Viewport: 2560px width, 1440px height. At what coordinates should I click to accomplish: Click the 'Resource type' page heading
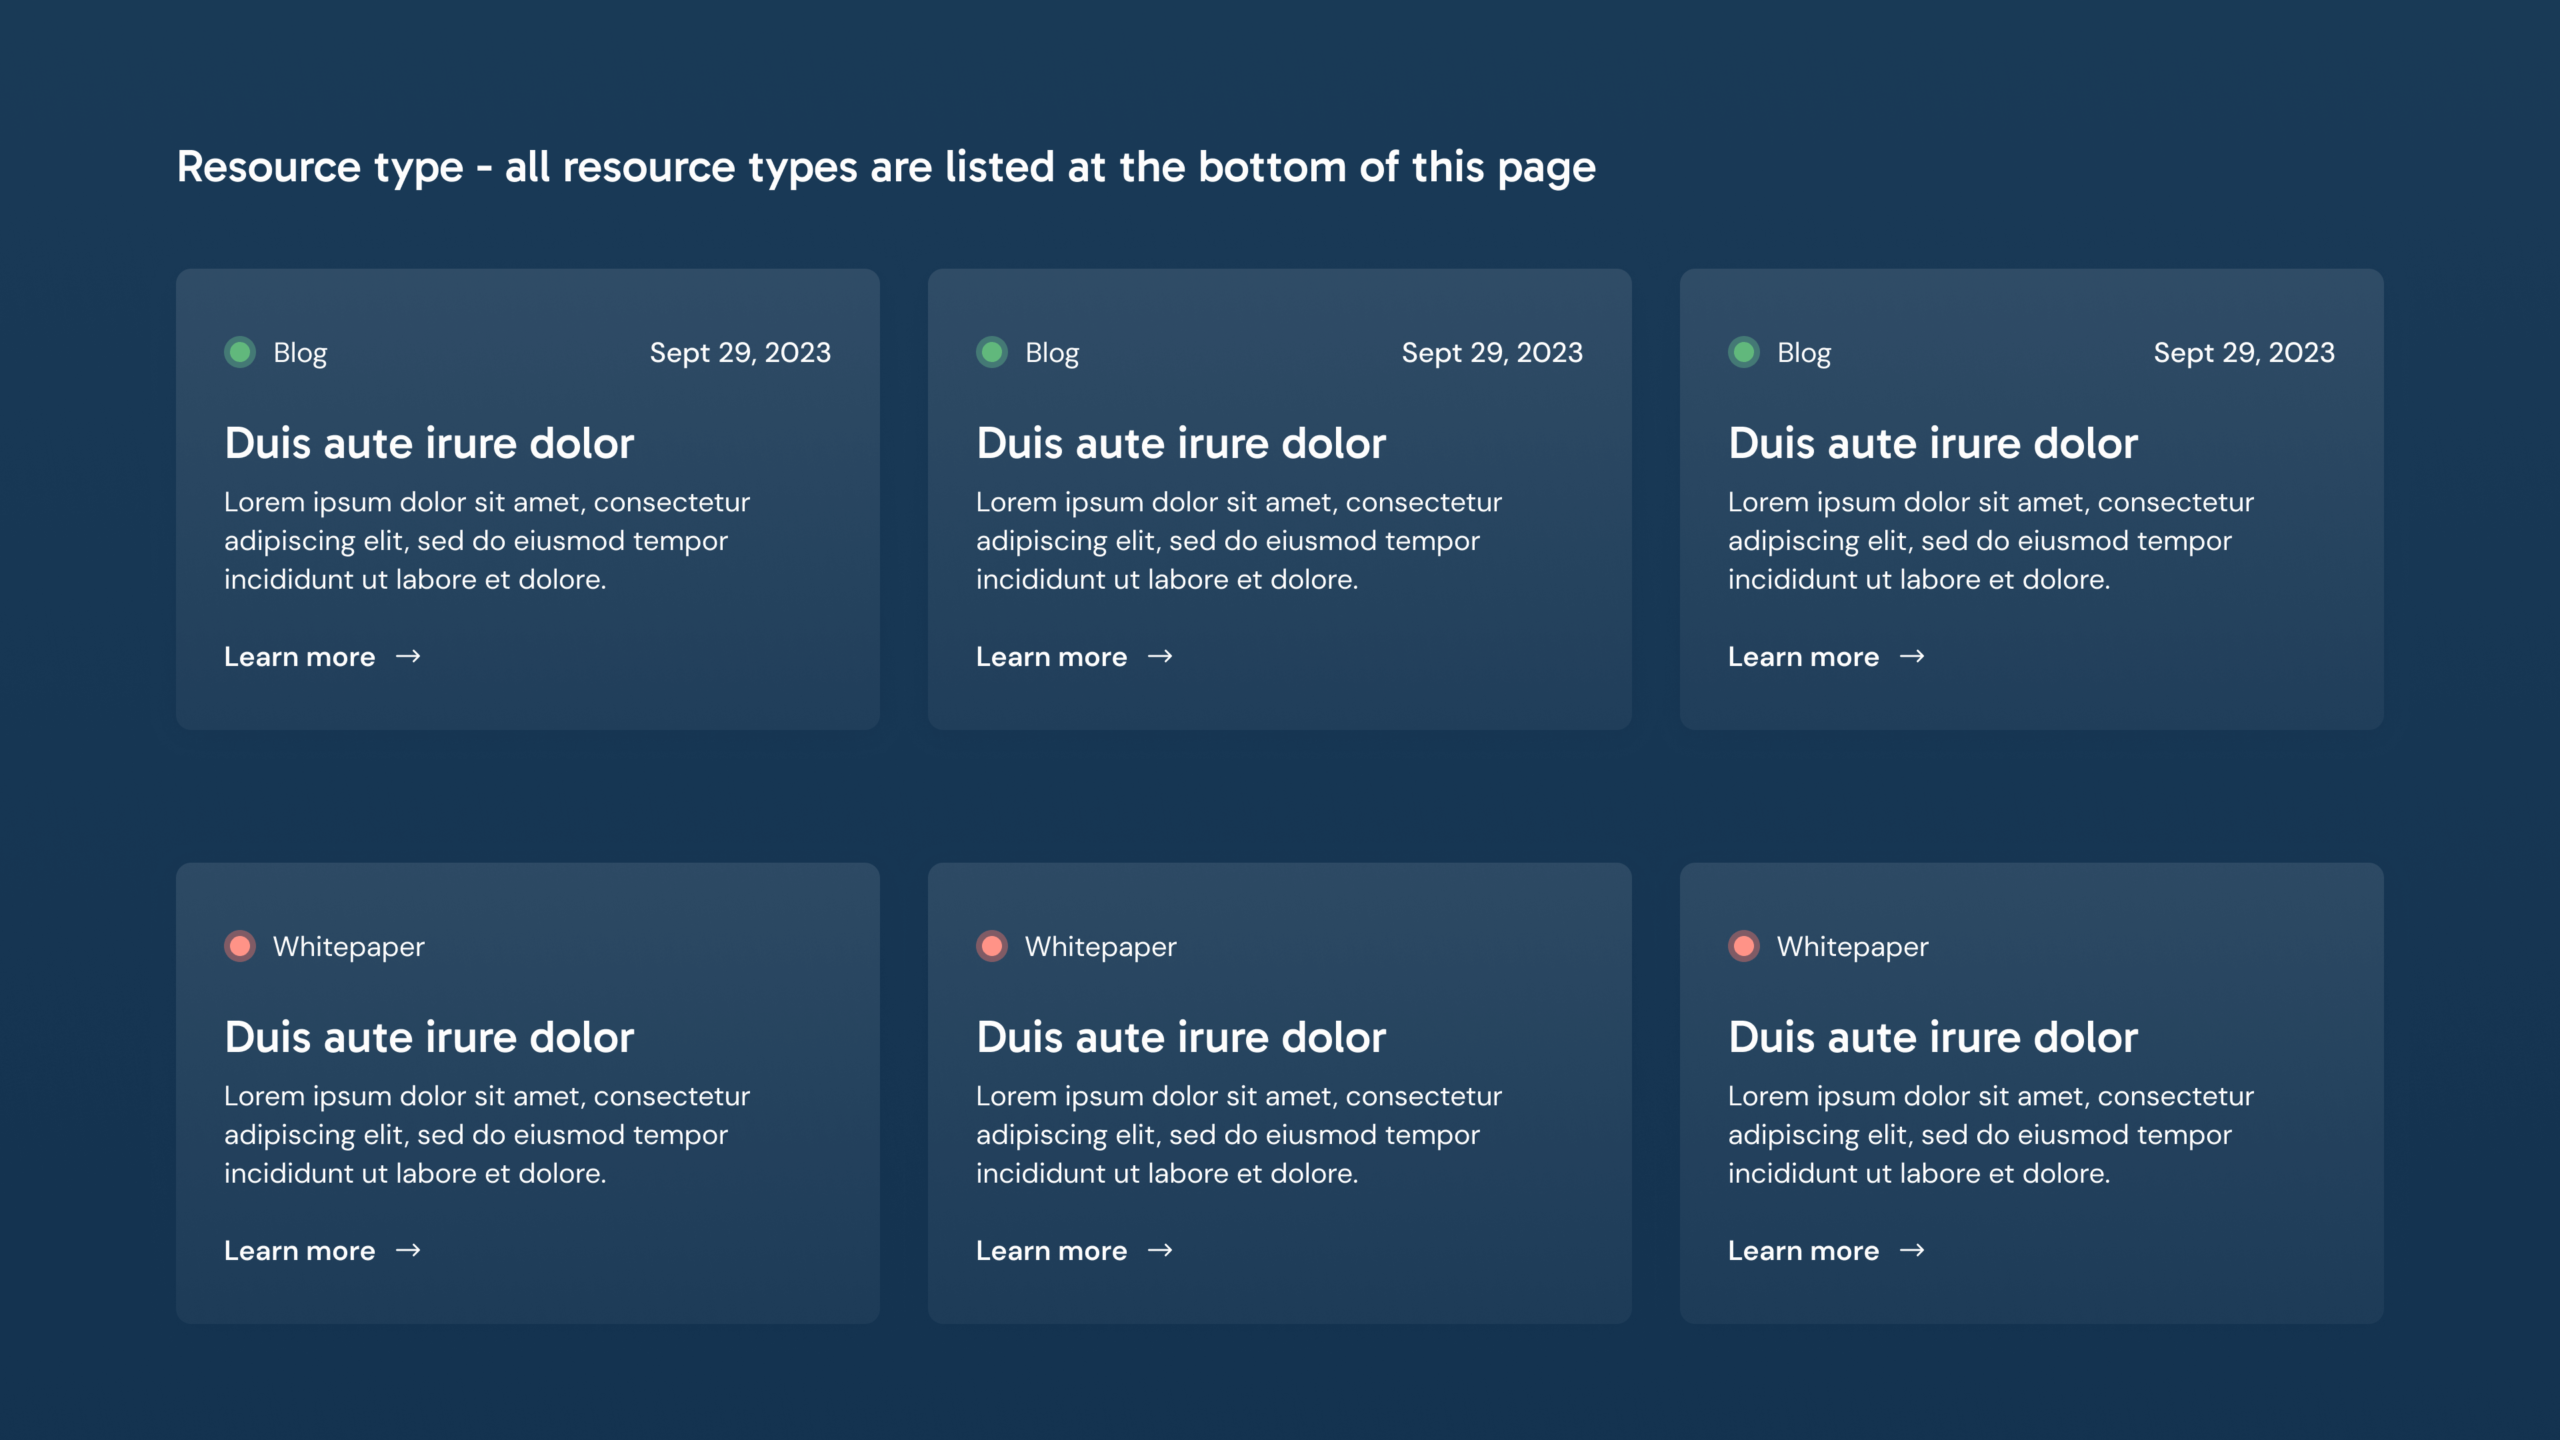[886, 168]
